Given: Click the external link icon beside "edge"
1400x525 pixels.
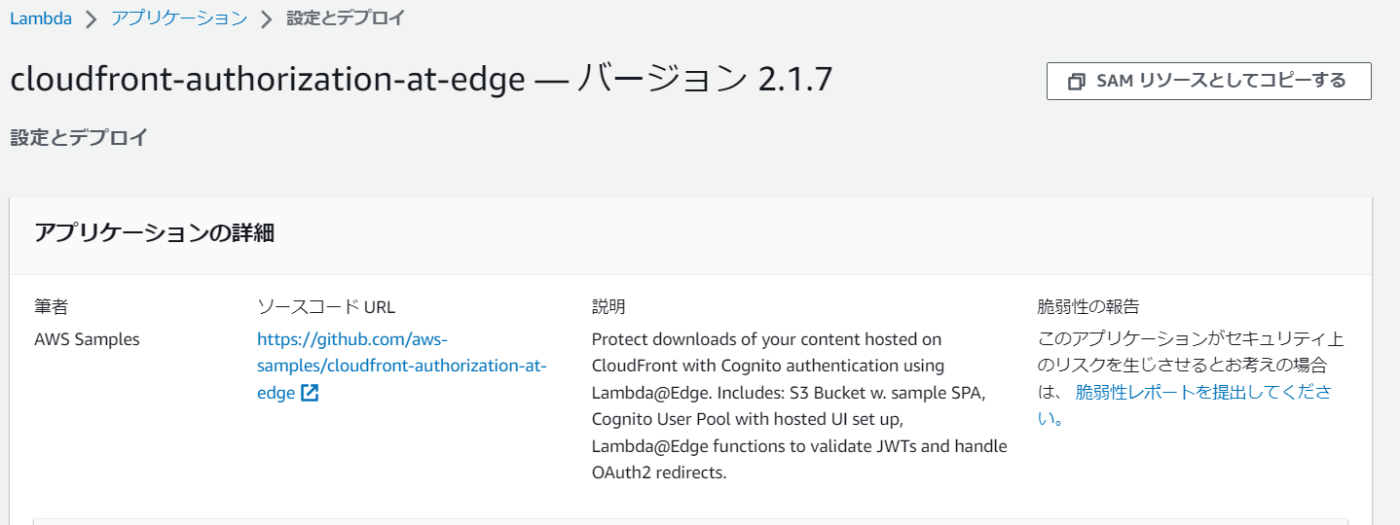Looking at the screenshot, I should (x=310, y=393).
